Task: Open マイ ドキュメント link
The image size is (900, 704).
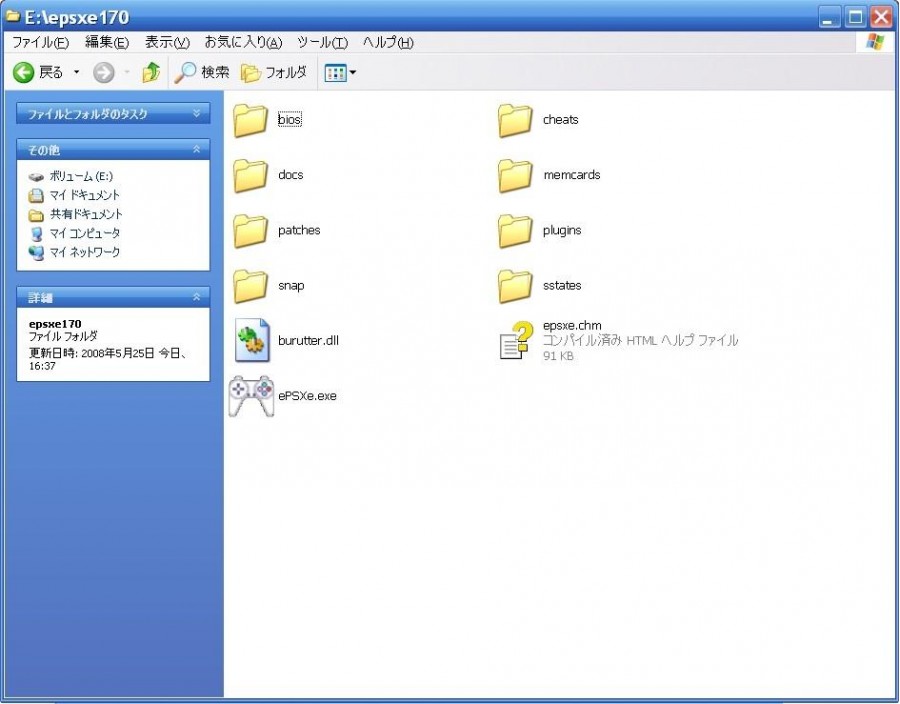Action: tap(84, 195)
